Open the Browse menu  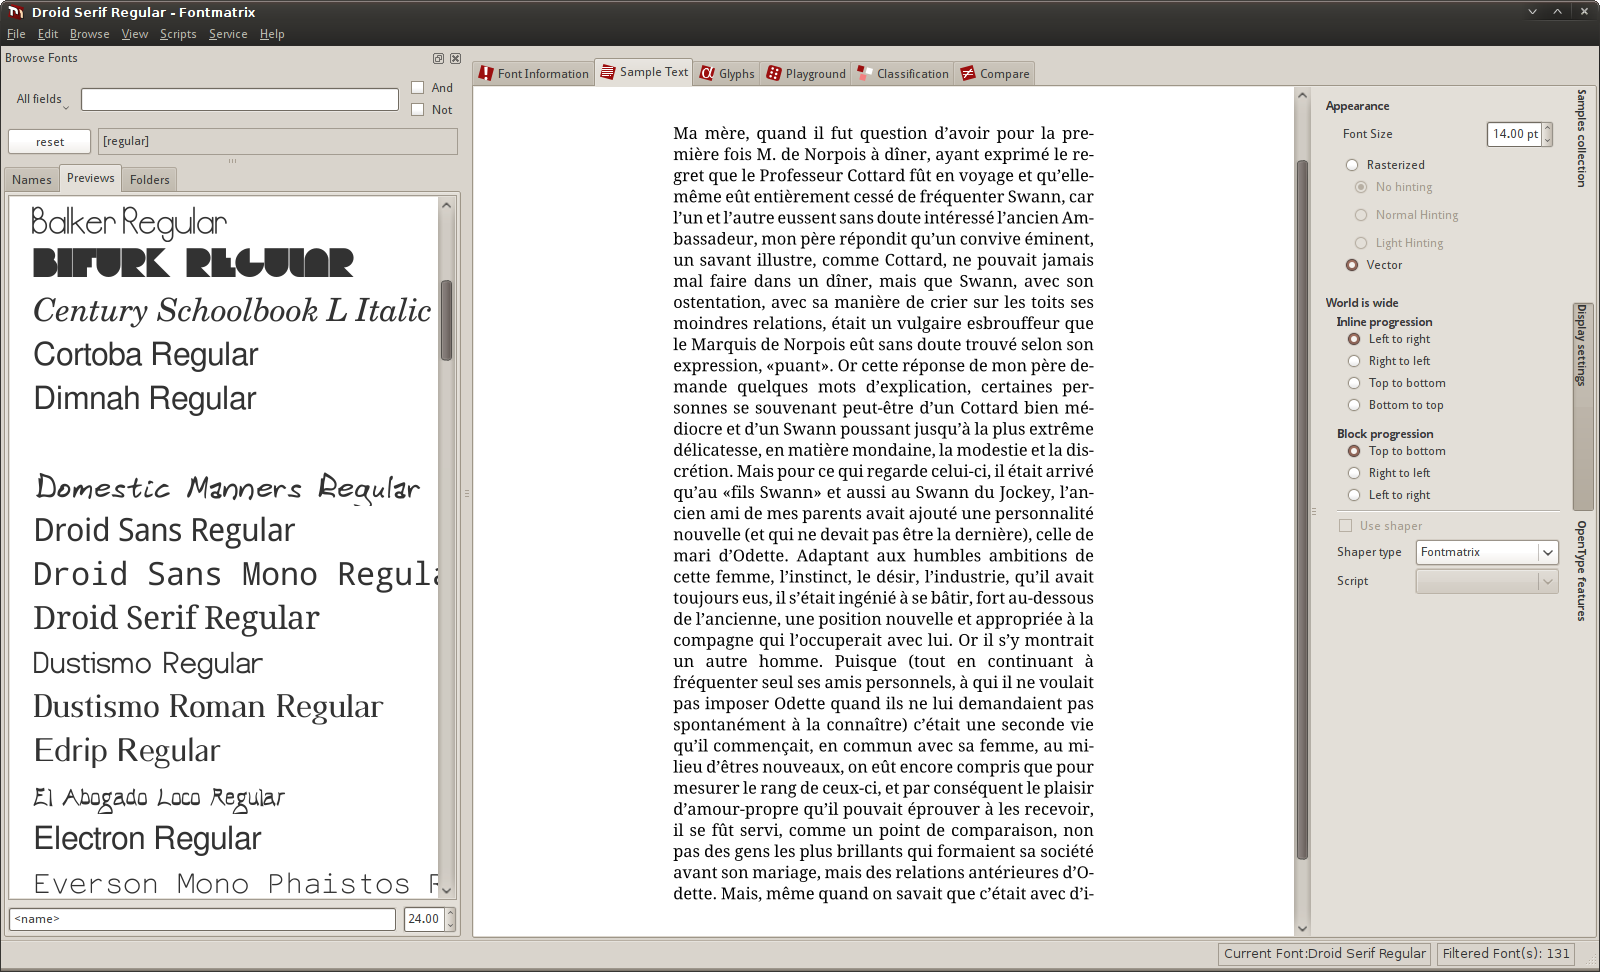point(90,34)
